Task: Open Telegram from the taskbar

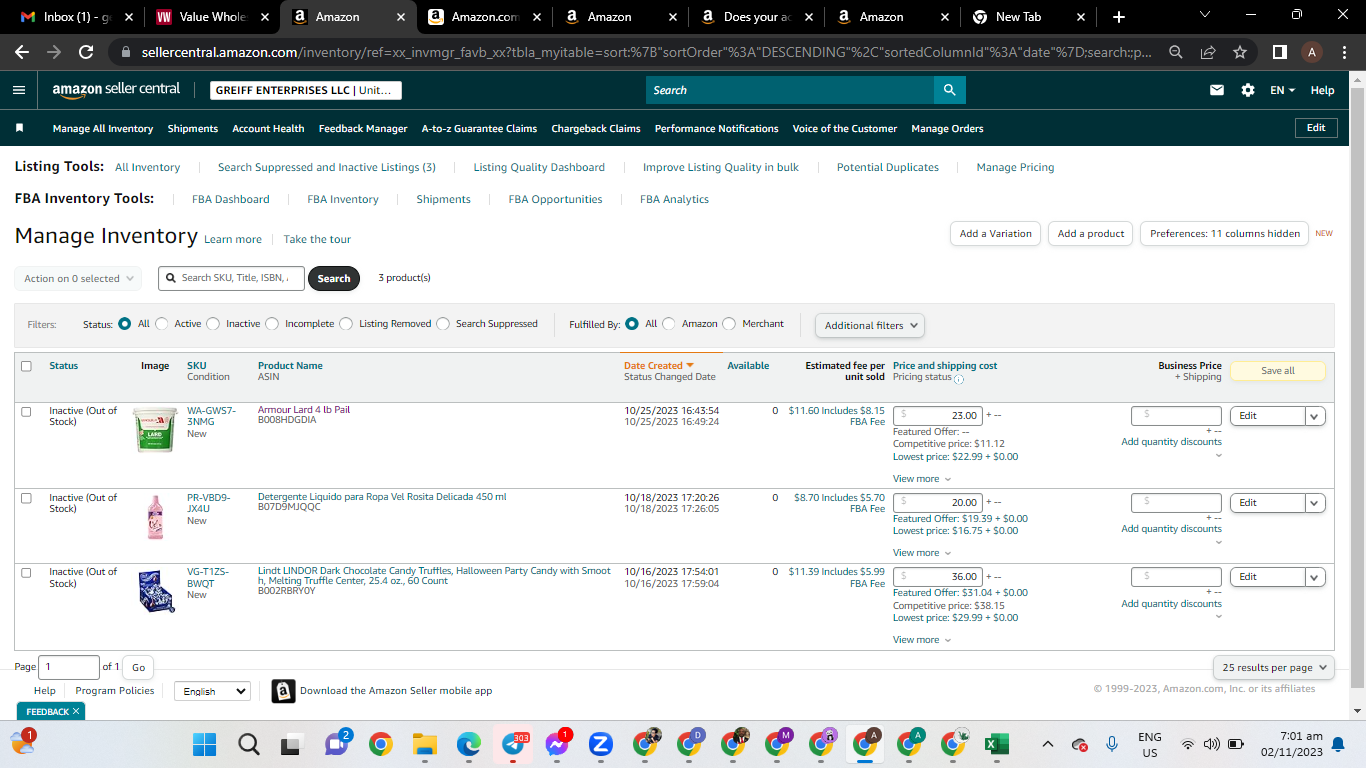Action: click(513, 745)
